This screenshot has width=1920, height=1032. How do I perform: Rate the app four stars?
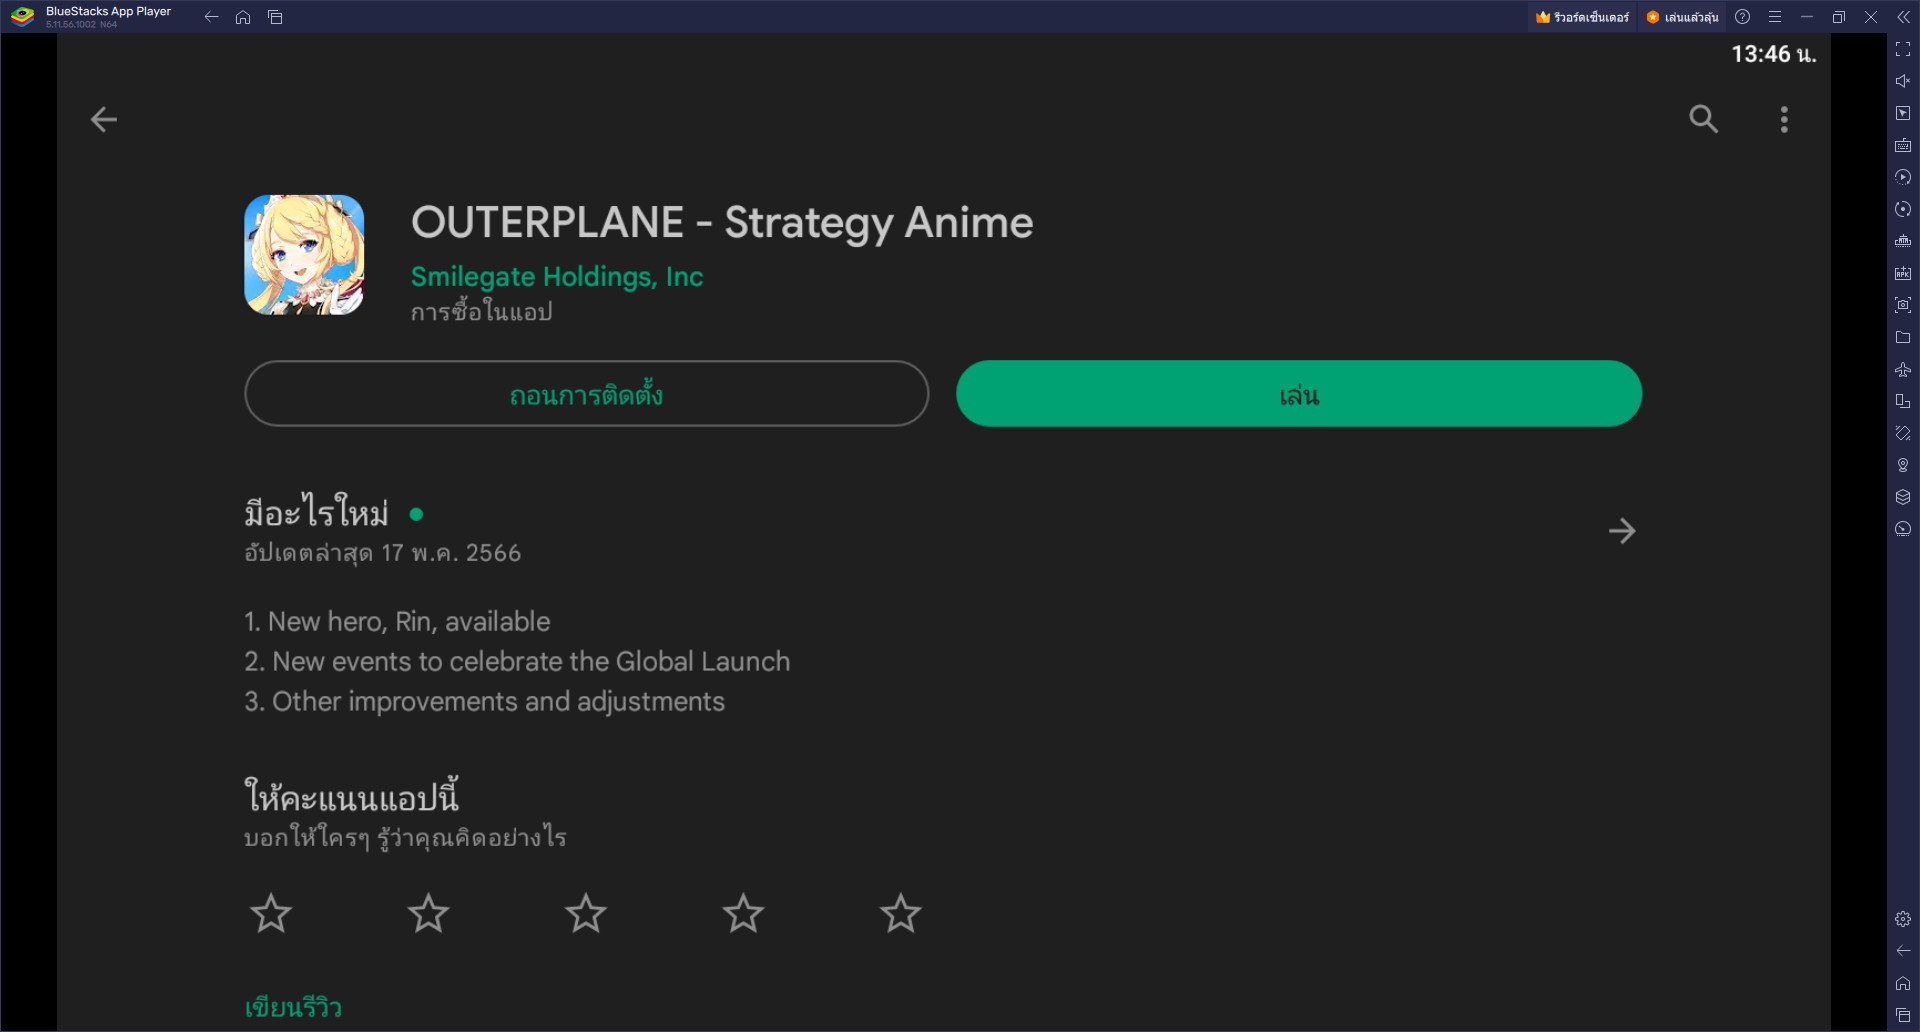coord(743,913)
